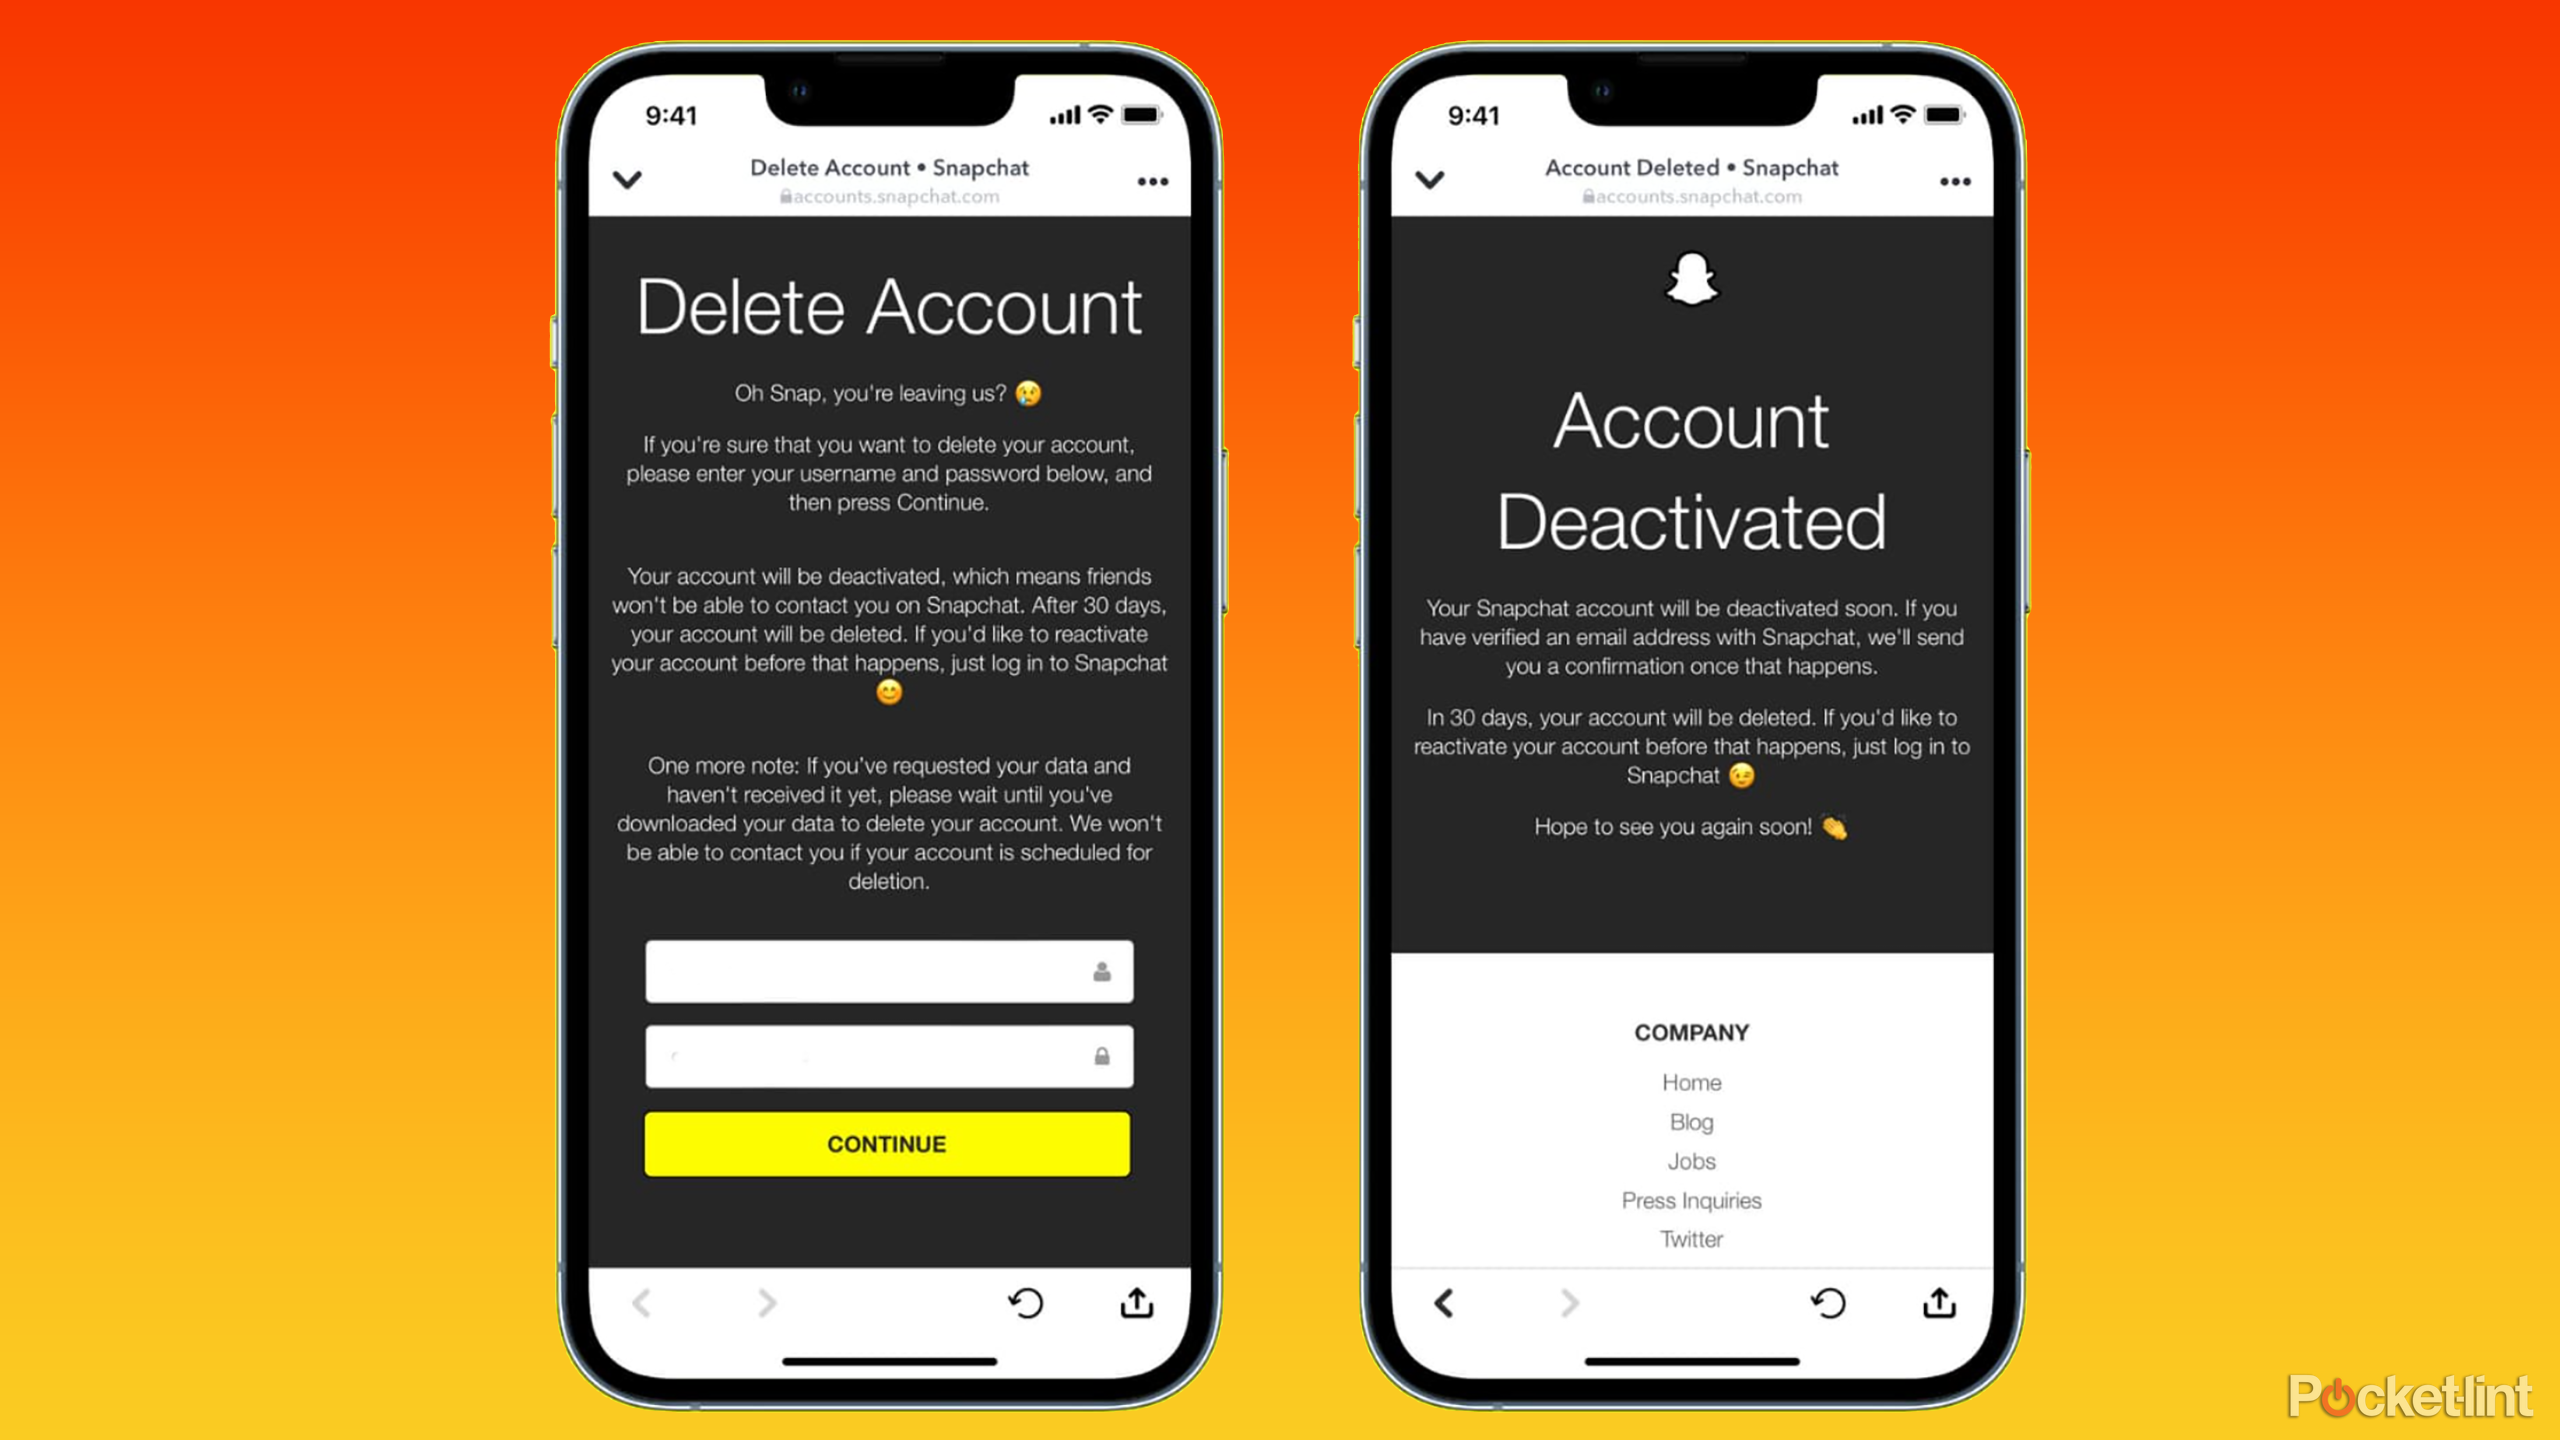Click the Home link in Company section
Image resolution: width=2560 pixels, height=1440 pixels.
point(1691,1081)
